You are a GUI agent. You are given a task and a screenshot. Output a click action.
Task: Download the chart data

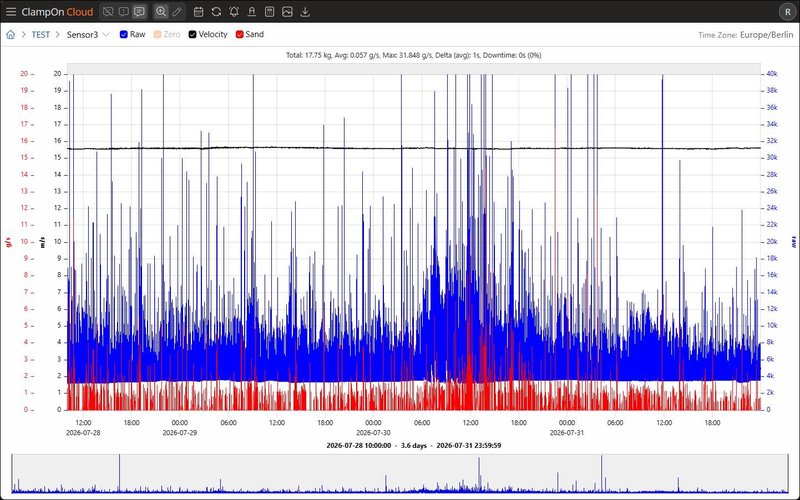tap(305, 11)
